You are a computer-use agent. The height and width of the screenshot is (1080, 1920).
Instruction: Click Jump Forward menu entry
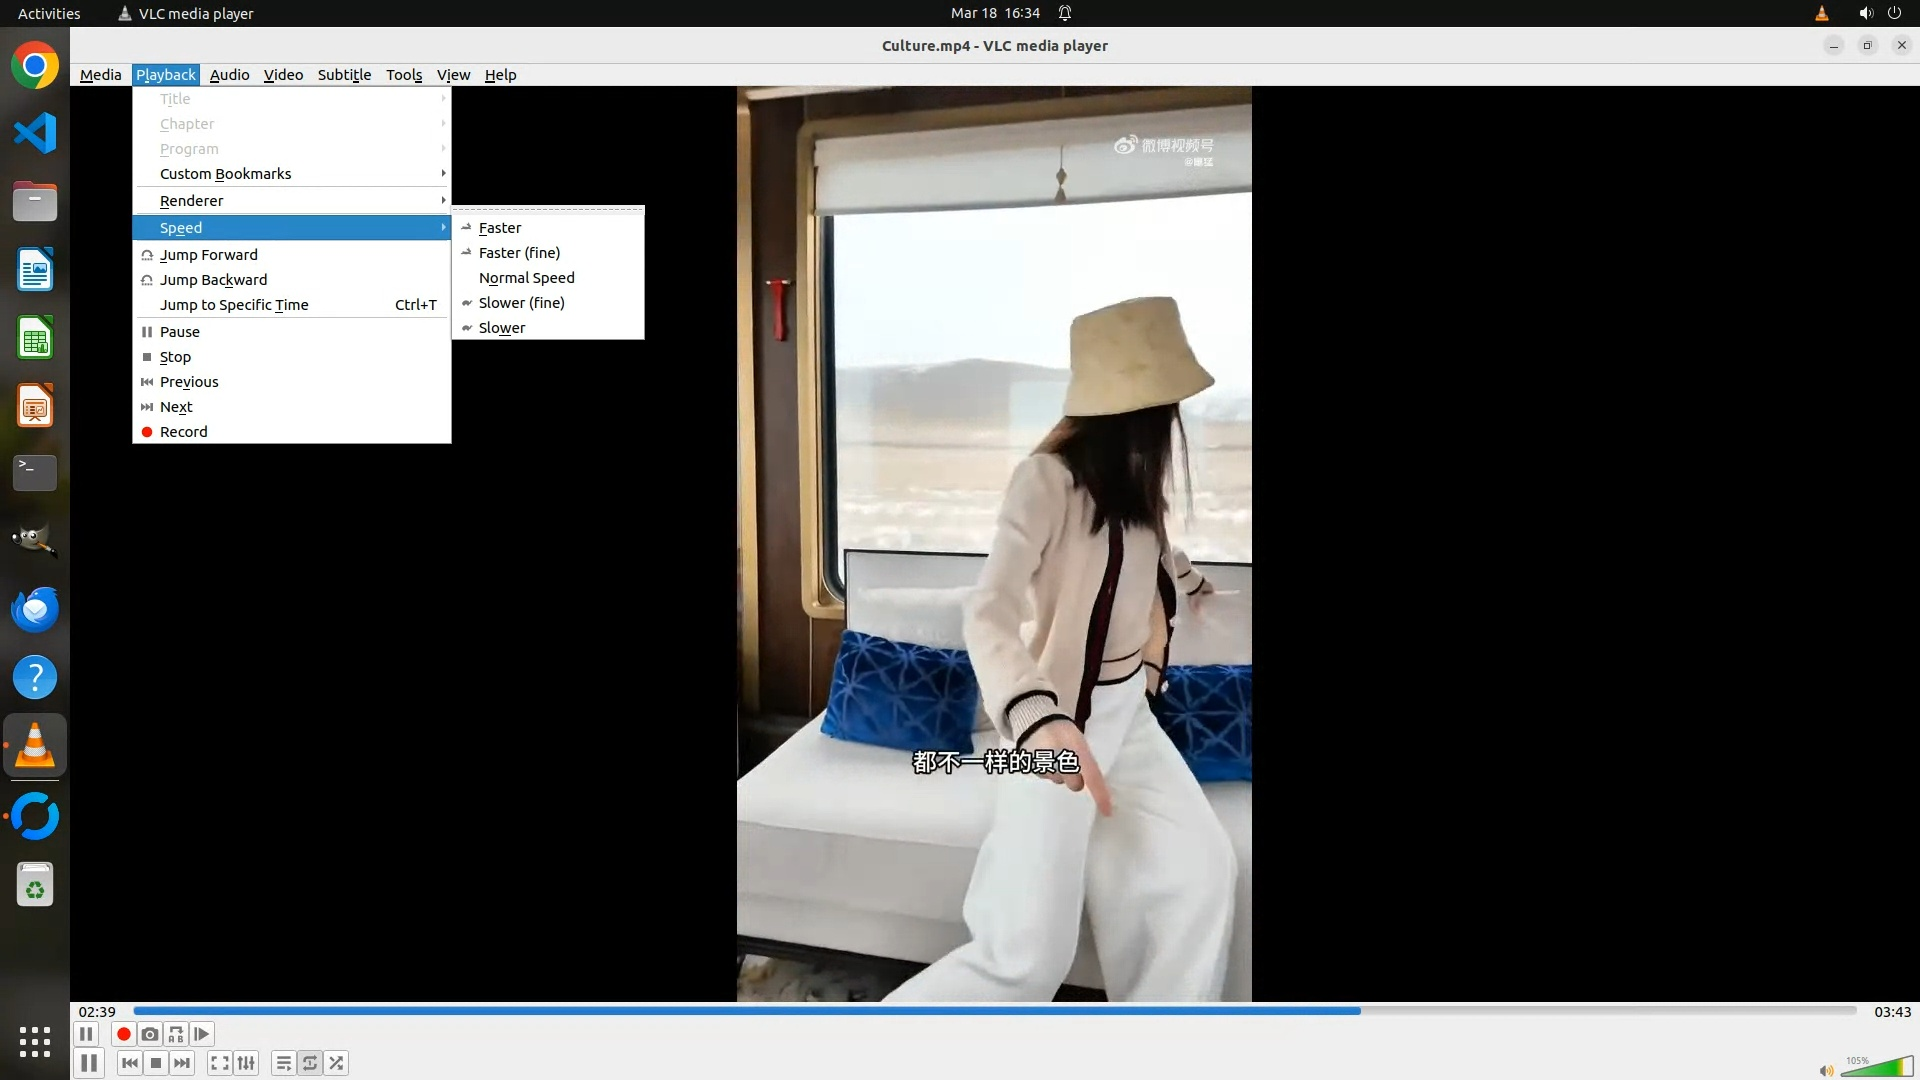pyautogui.click(x=208, y=255)
